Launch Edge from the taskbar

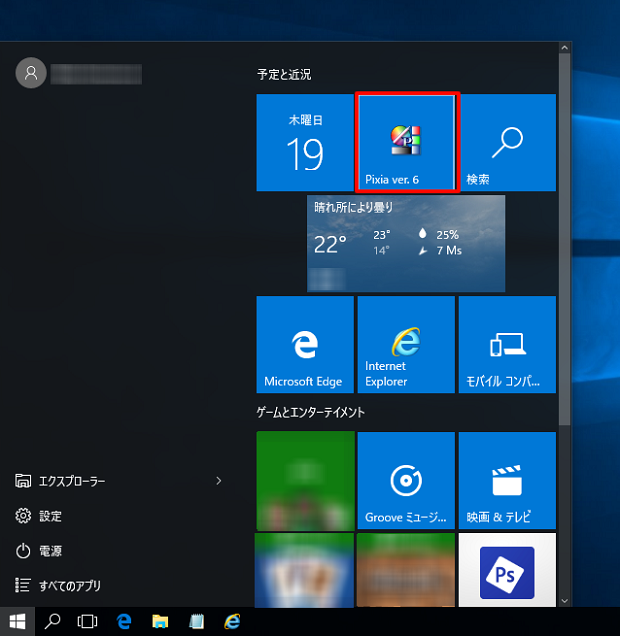point(124,621)
